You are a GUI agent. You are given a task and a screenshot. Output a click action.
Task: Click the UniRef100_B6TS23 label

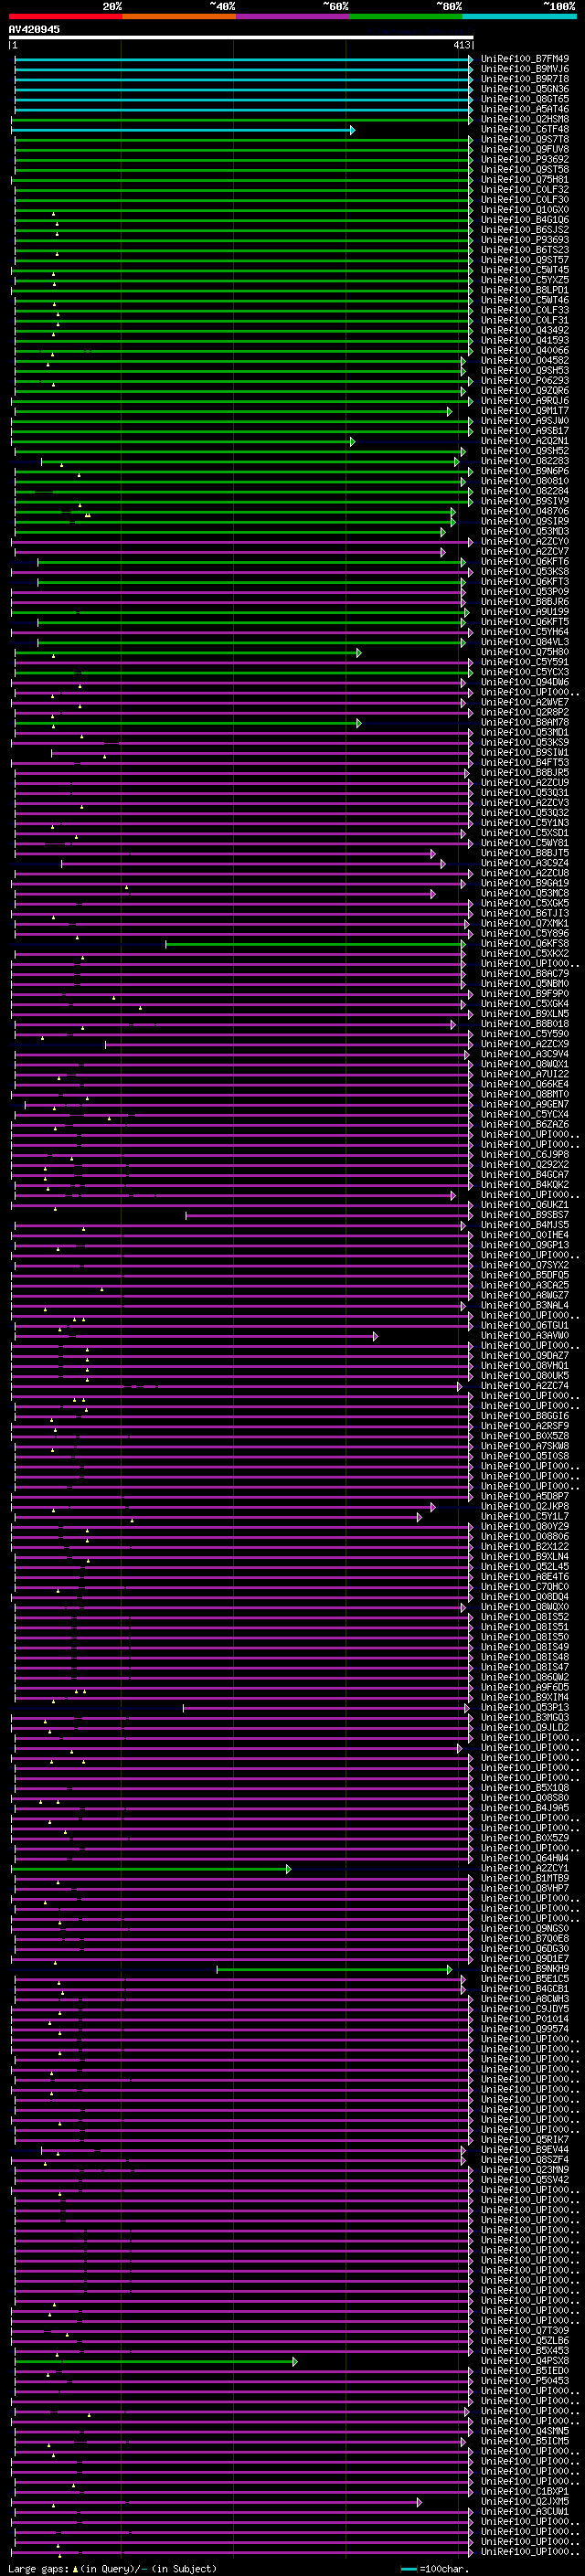tap(525, 249)
